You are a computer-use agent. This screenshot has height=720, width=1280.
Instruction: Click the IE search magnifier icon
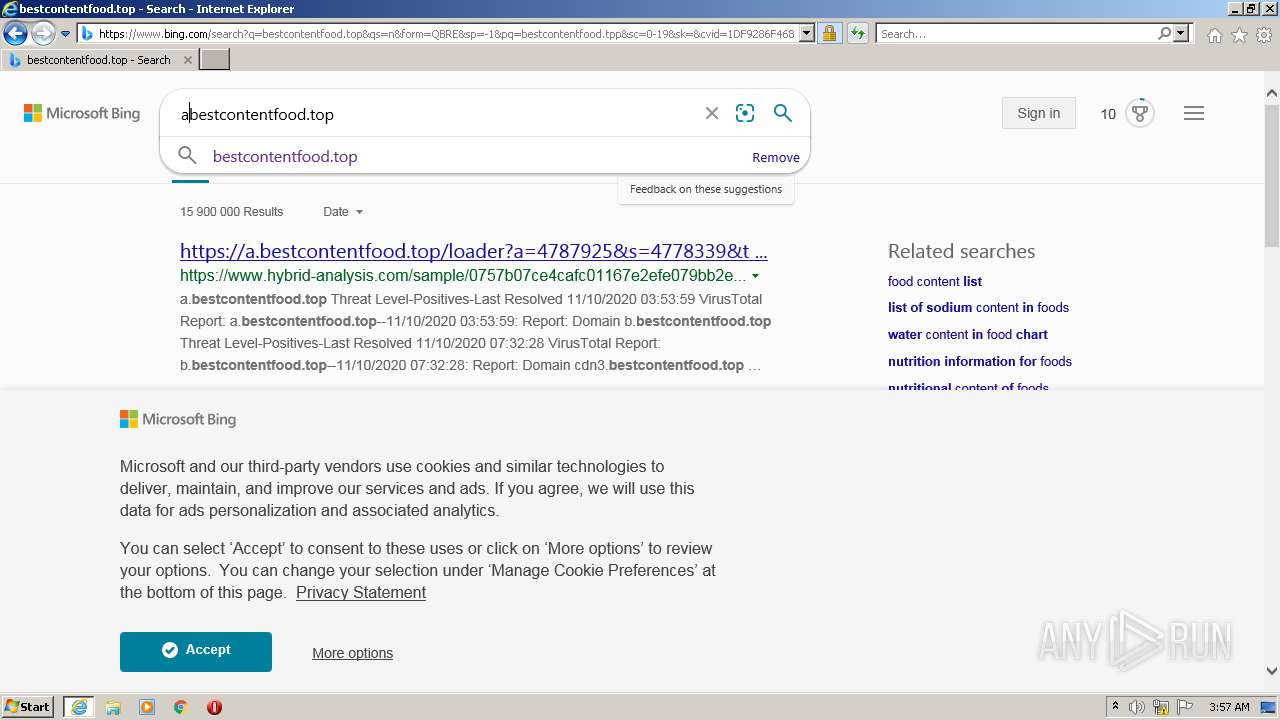1164,34
